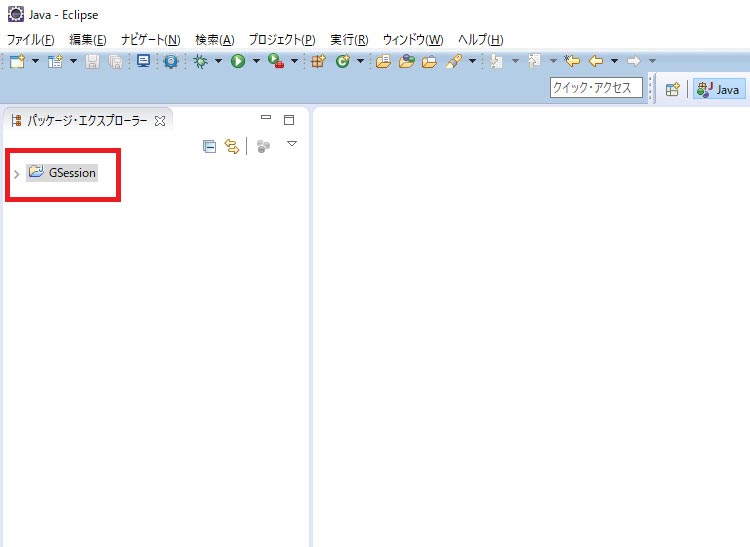The width and height of the screenshot is (750, 547).
Task: Click the Open Type folder icon
Action: (x=383, y=61)
